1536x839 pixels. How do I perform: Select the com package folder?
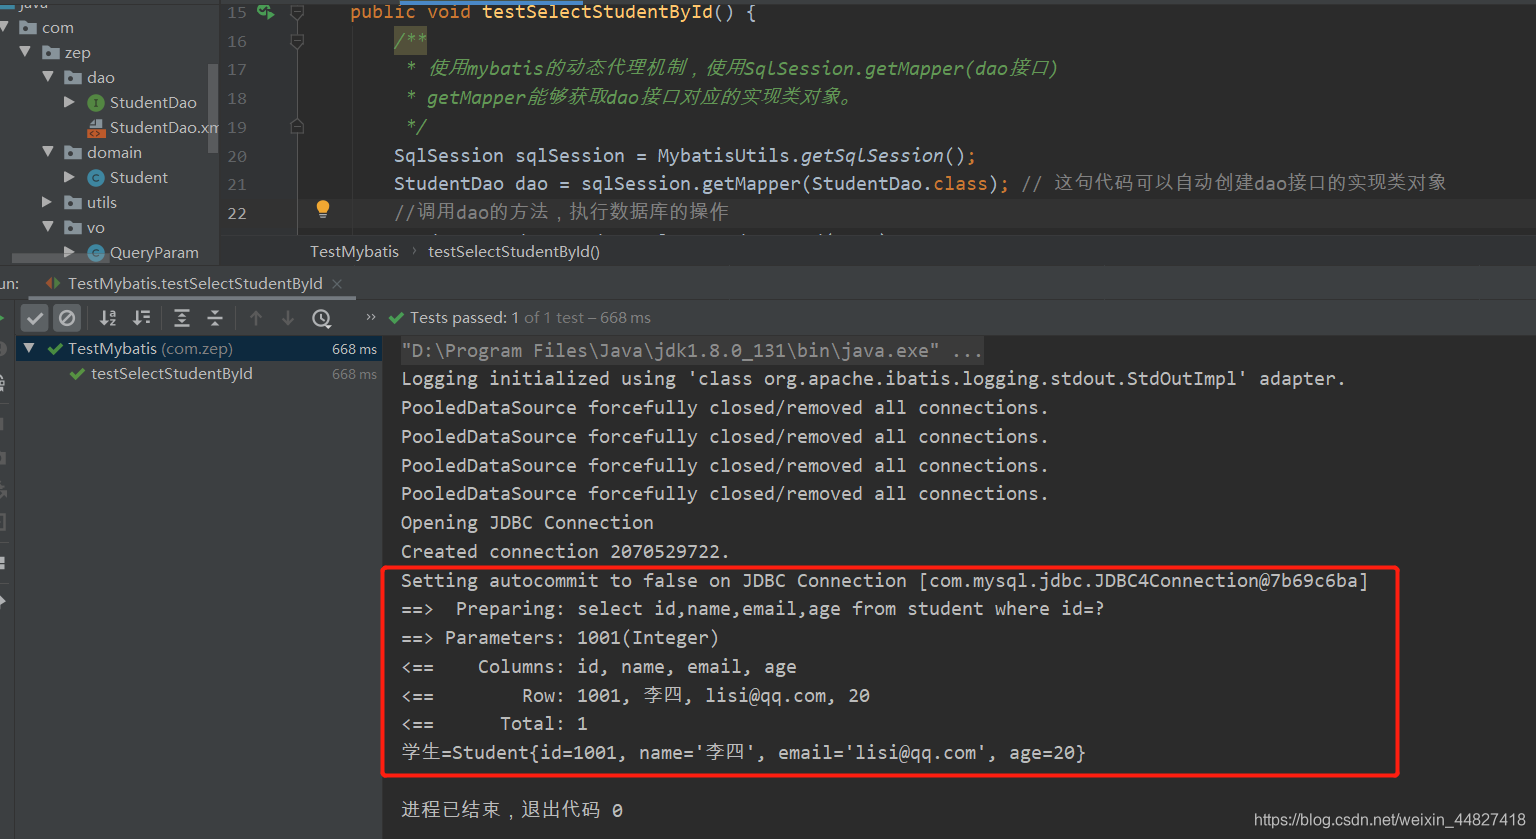pos(47,27)
